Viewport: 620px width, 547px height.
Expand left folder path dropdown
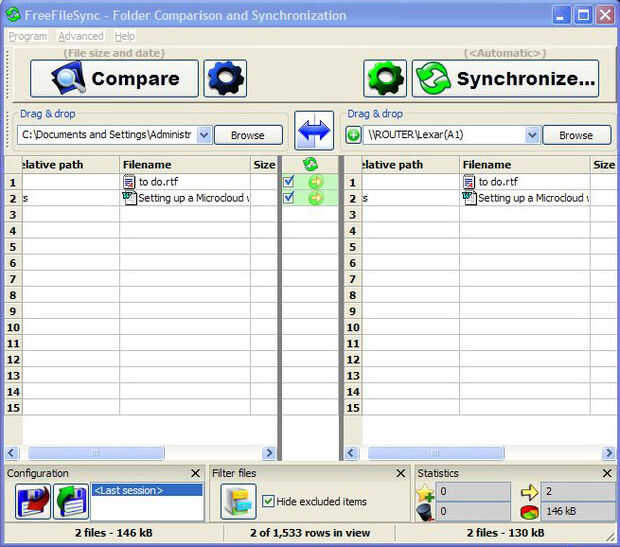click(204, 135)
